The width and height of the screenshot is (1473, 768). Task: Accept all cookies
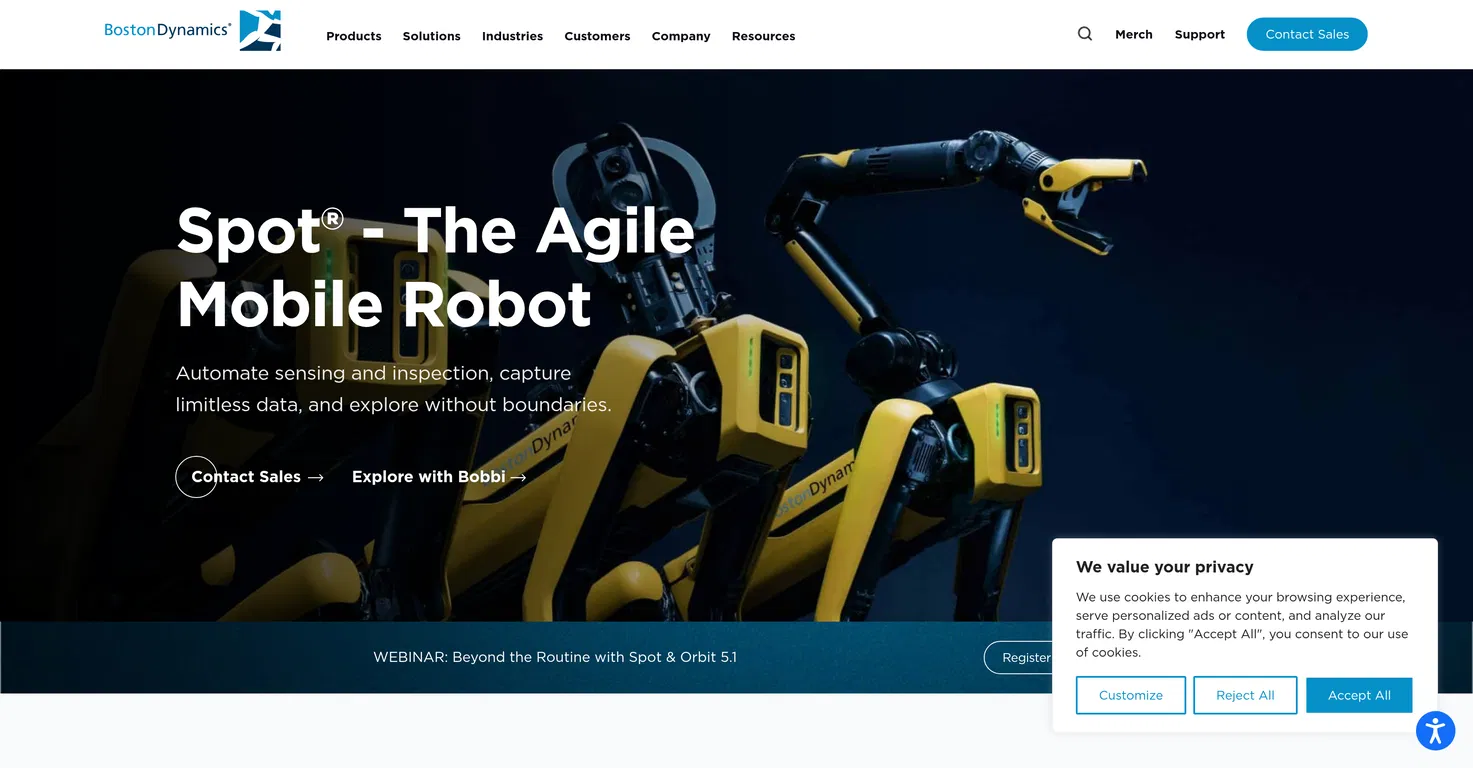[1358, 695]
